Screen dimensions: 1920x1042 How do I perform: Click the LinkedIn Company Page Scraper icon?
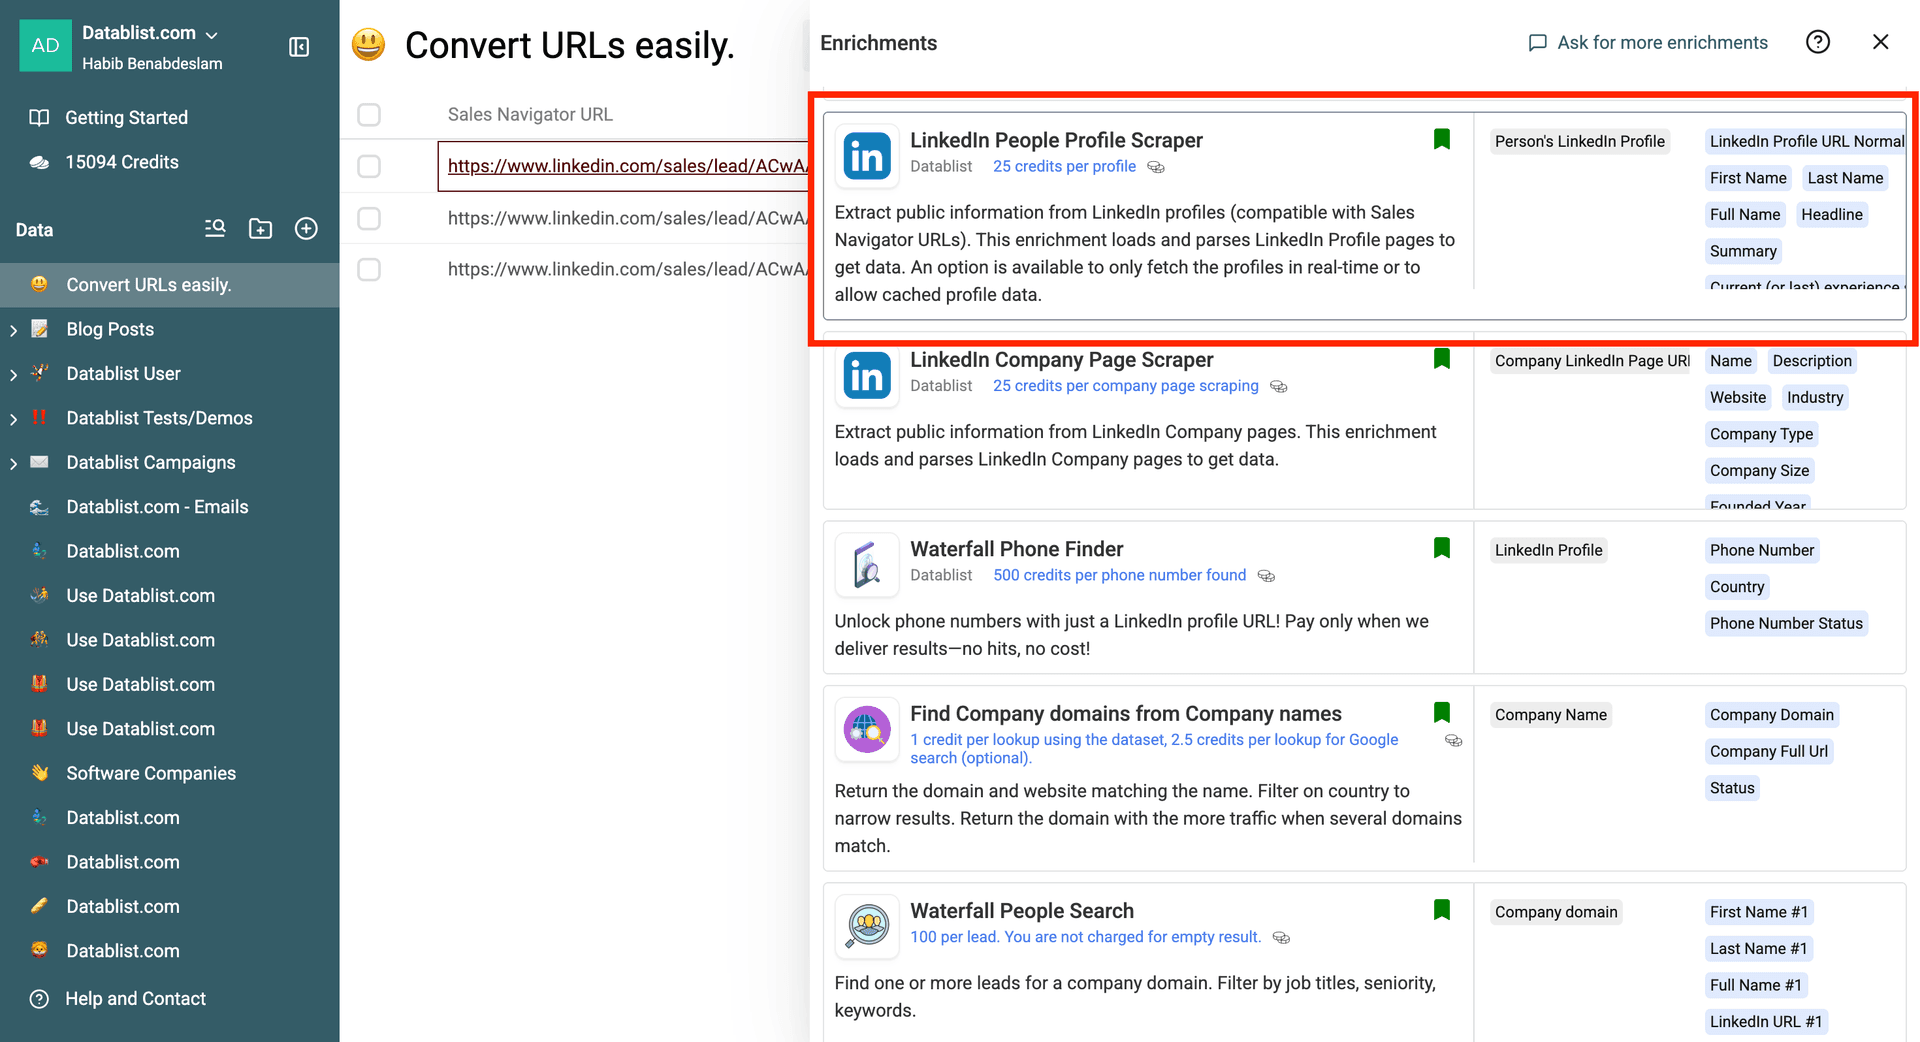(x=866, y=376)
